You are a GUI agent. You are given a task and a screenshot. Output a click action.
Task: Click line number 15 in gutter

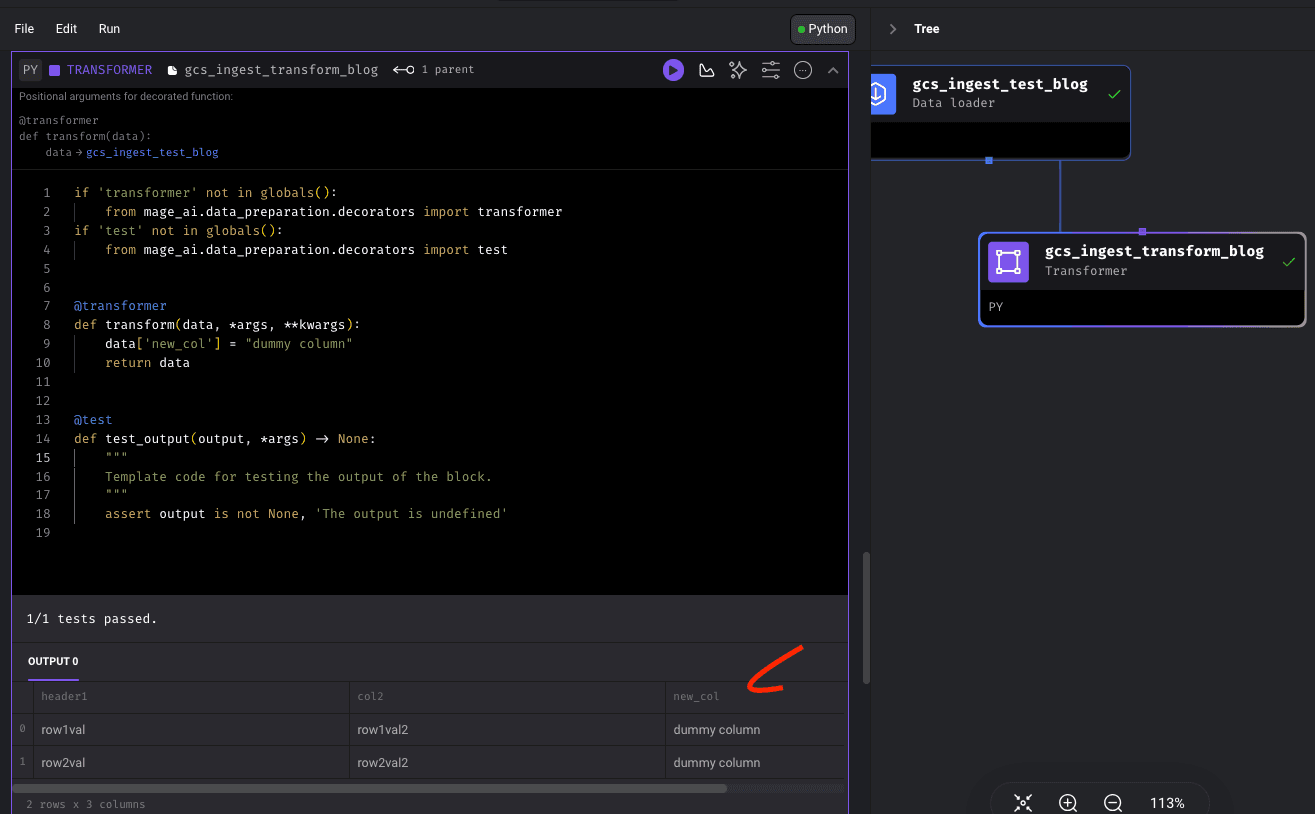pos(43,458)
